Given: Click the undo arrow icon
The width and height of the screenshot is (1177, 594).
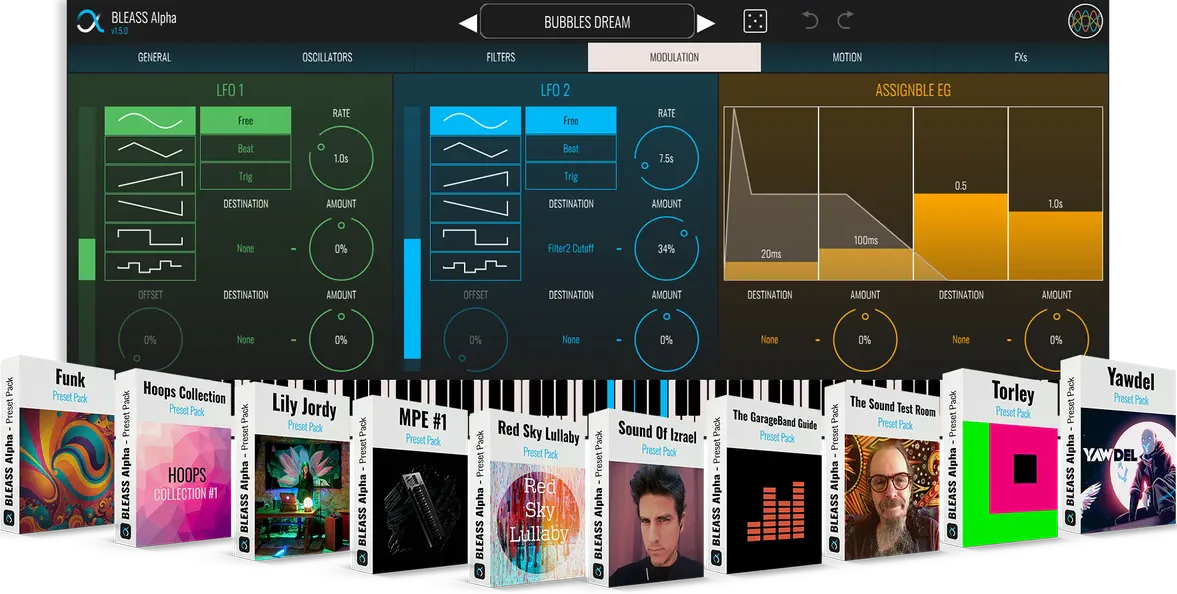Looking at the screenshot, I should click(x=810, y=21).
